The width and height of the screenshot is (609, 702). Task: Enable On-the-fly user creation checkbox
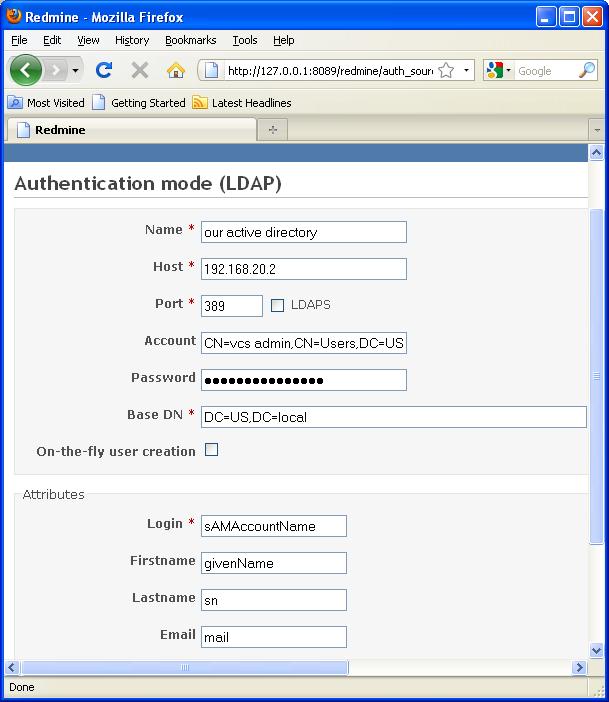coord(211,449)
